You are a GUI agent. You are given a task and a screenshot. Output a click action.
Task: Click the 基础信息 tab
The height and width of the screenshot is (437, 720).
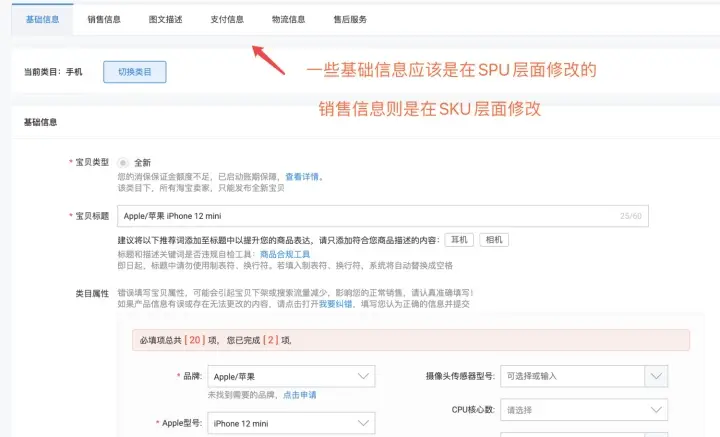(41, 19)
